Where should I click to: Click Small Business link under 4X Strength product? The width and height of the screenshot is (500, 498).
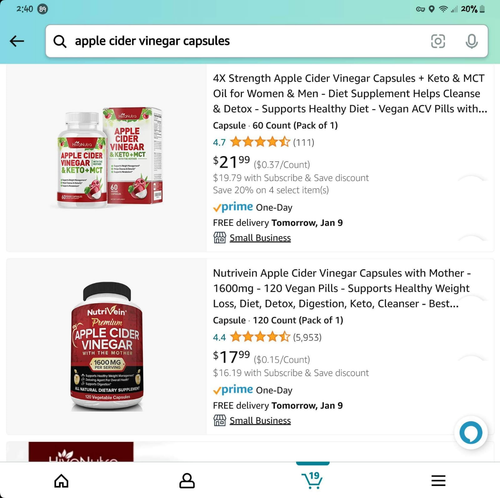coord(260,238)
